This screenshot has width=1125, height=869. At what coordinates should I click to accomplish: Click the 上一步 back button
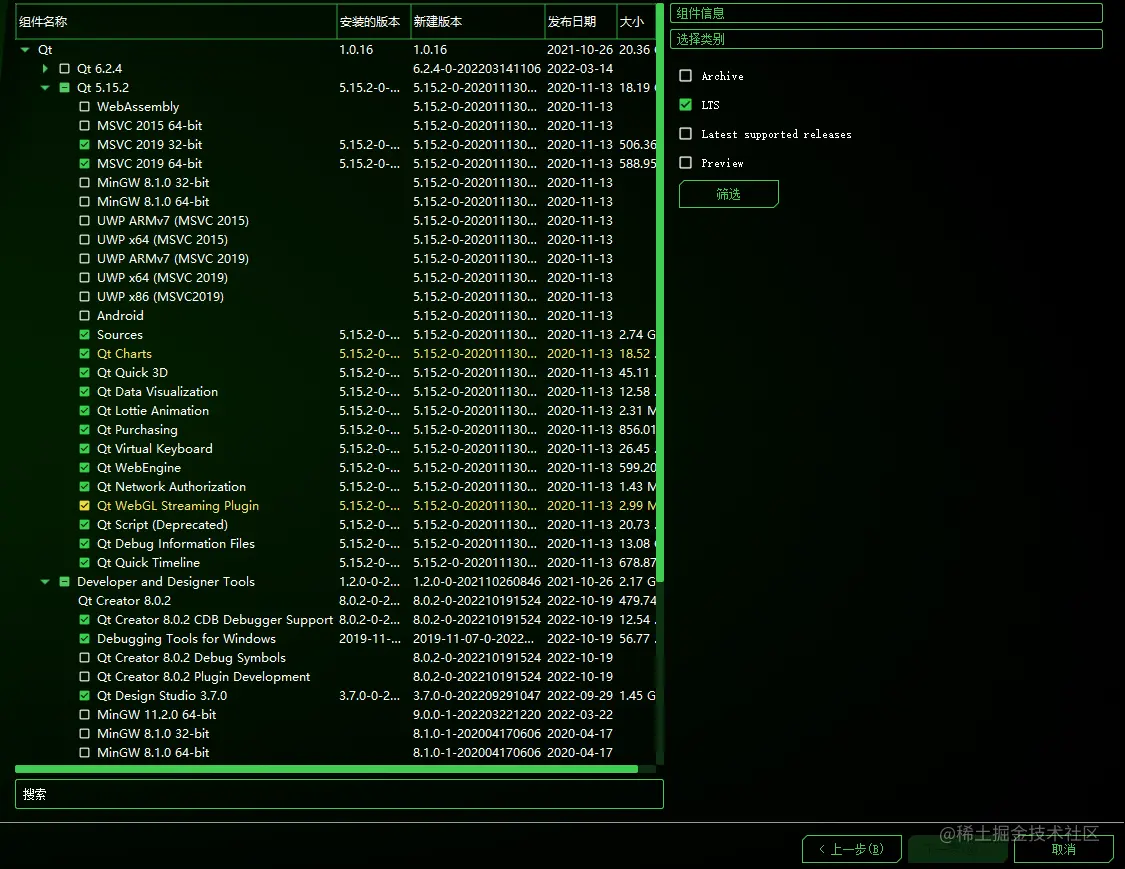[851, 848]
